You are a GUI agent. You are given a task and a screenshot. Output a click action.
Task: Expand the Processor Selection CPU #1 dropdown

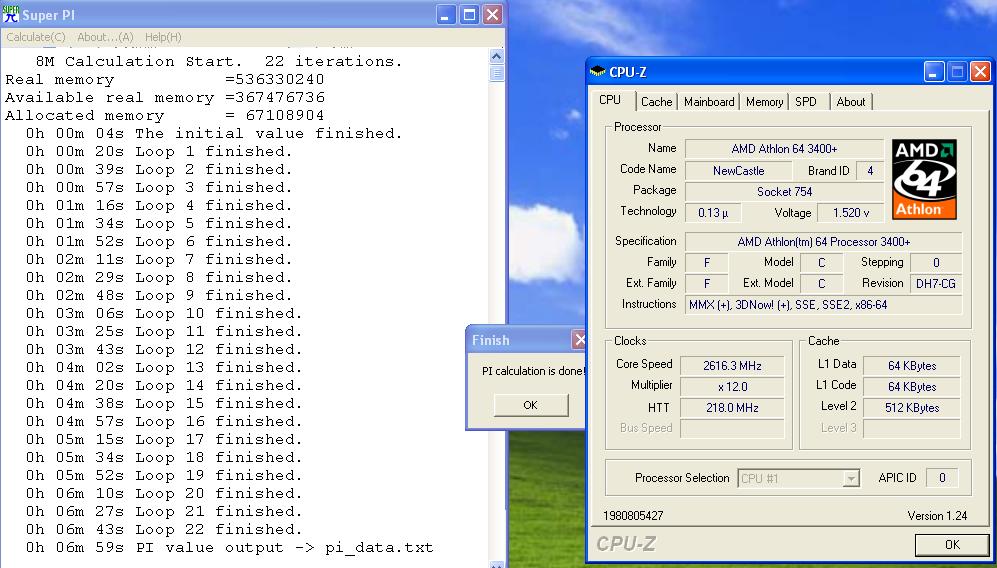[850, 478]
